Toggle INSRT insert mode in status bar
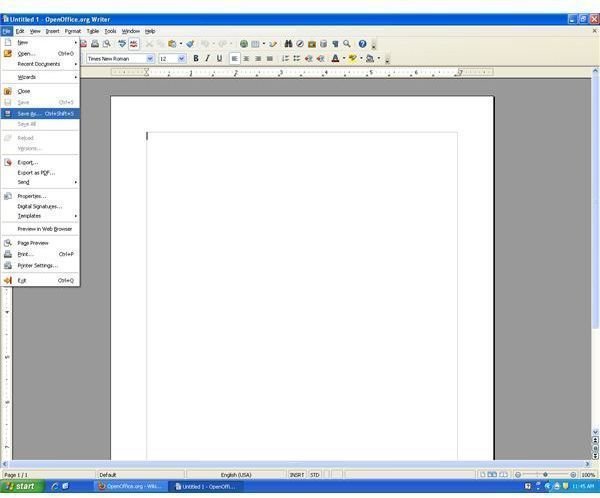The width and height of the screenshot is (600, 498). pos(297,475)
